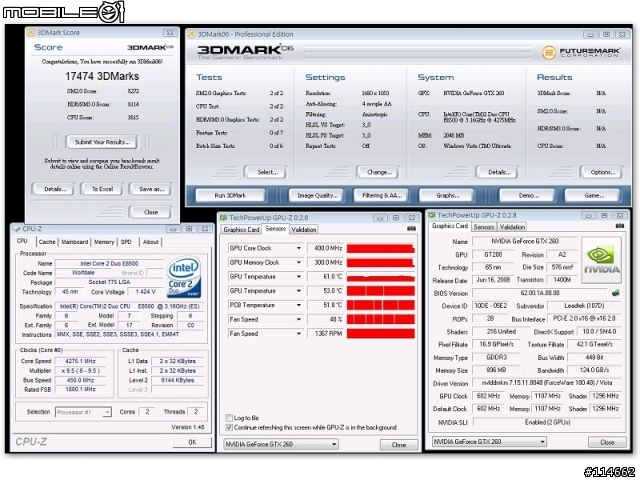Click the Image Quality button
The width and height of the screenshot is (640, 480).
click(317, 196)
